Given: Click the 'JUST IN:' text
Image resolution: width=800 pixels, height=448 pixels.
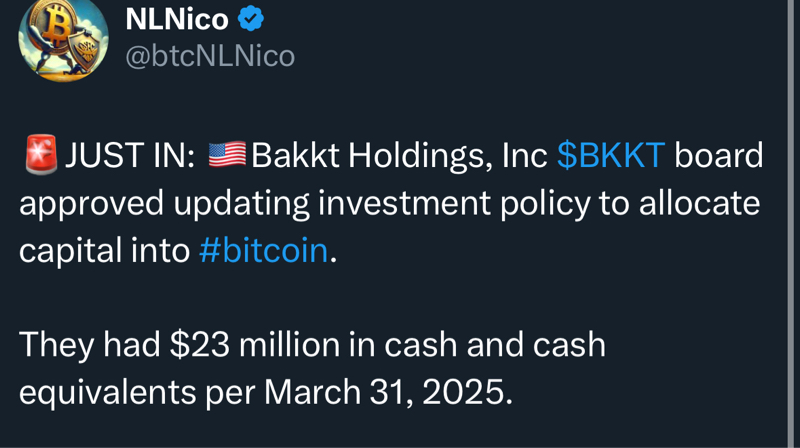Looking at the screenshot, I should 130,156.
